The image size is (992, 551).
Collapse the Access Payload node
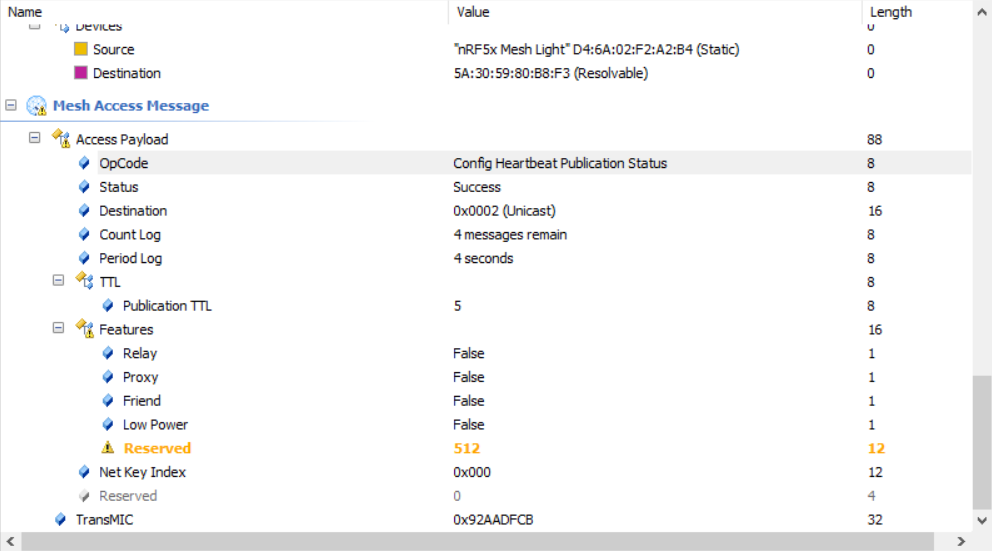point(35,139)
